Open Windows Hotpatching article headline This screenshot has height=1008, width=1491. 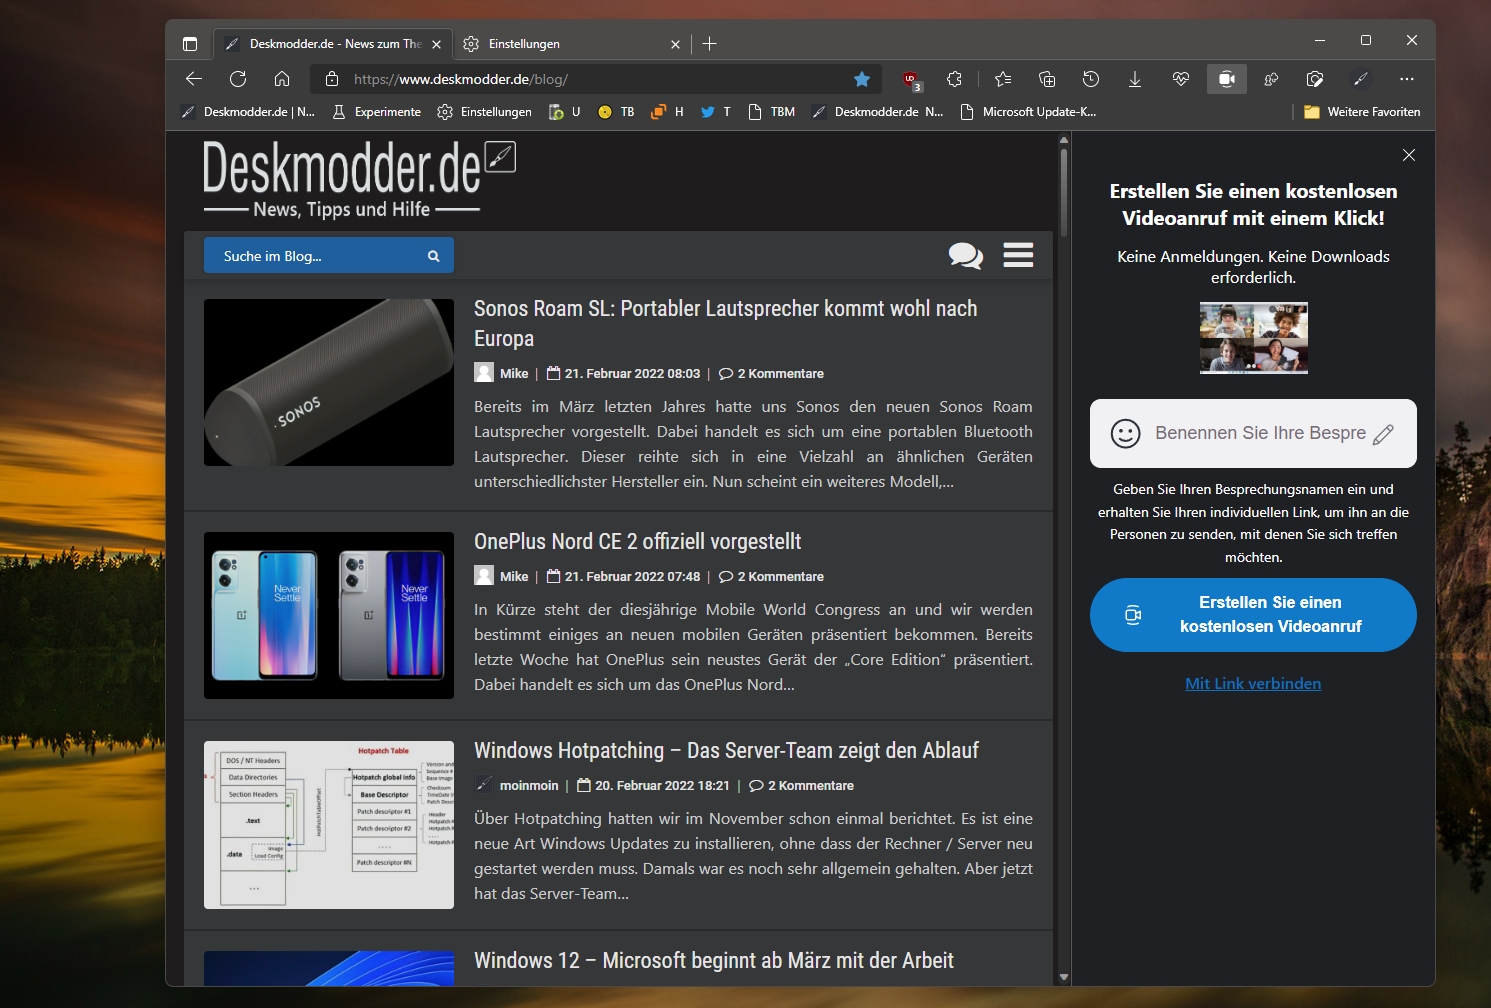click(x=726, y=750)
